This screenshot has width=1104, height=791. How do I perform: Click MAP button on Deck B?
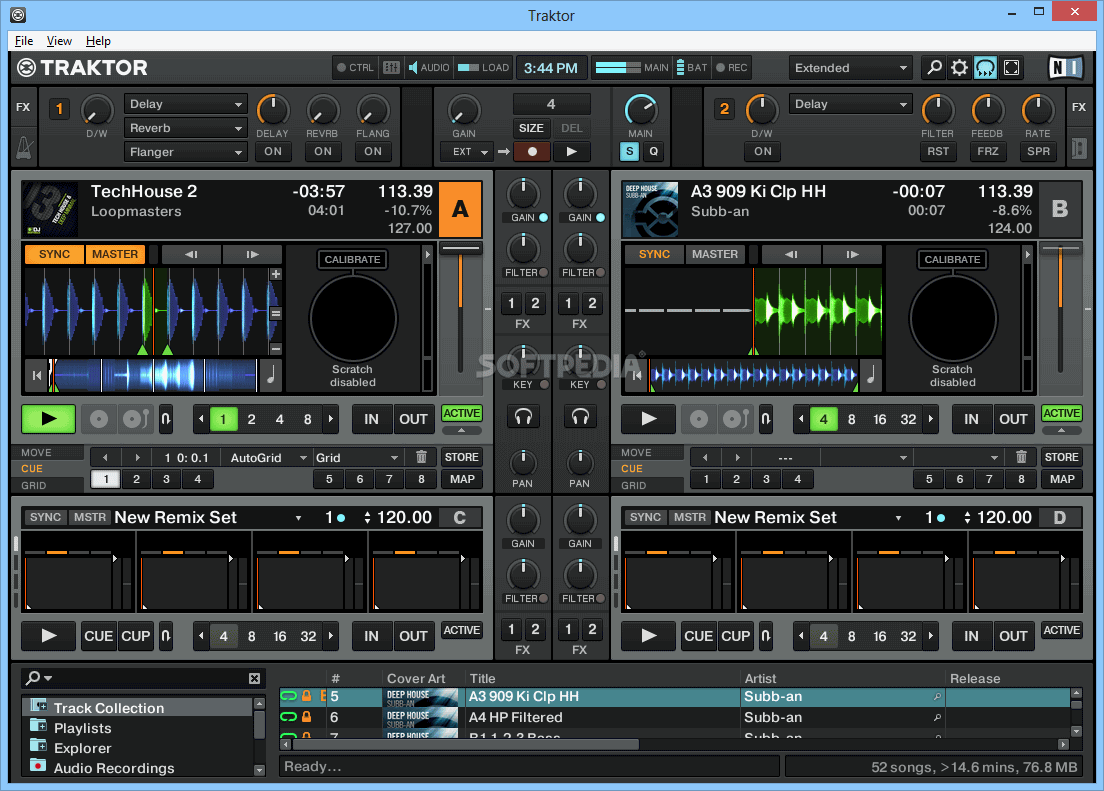tap(1061, 479)
